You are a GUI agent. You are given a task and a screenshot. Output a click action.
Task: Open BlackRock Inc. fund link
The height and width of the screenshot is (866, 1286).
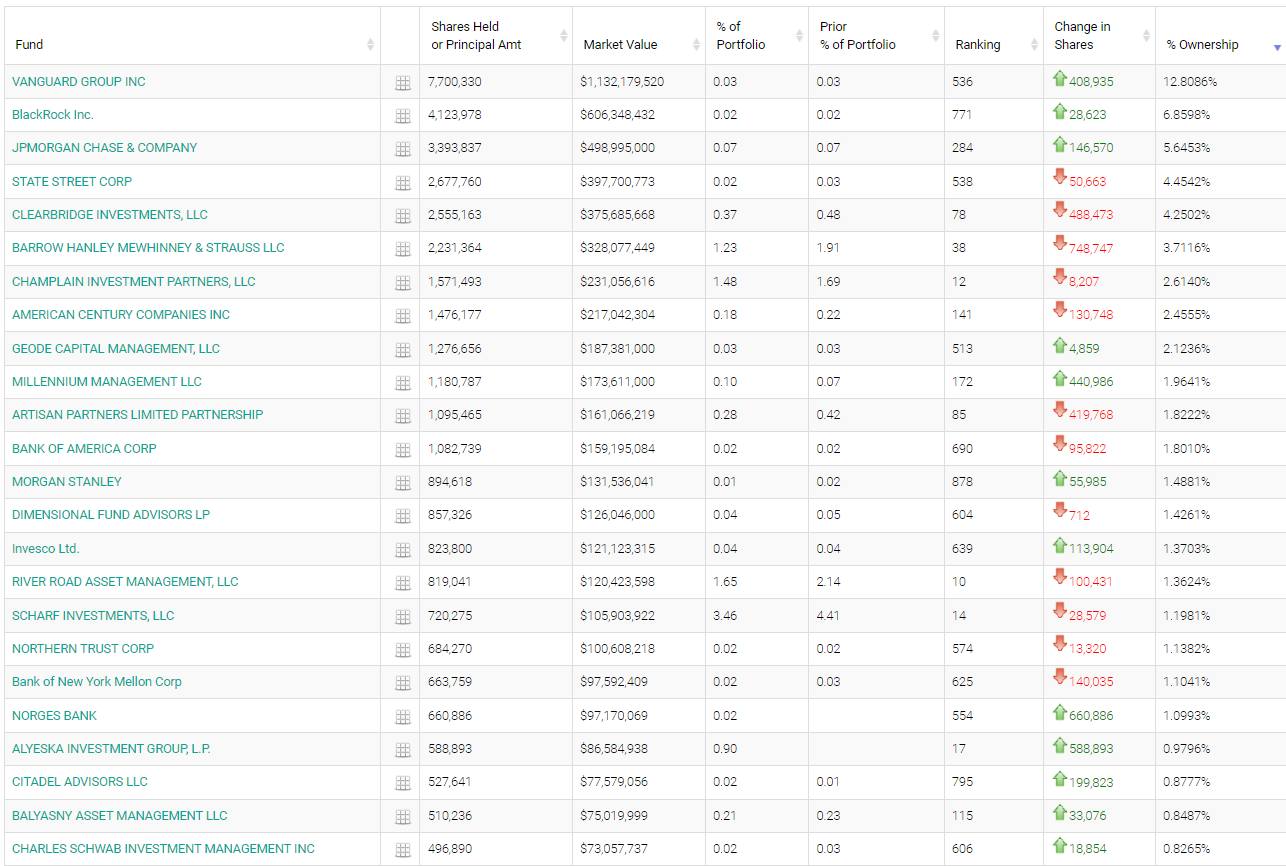point(53,115)
